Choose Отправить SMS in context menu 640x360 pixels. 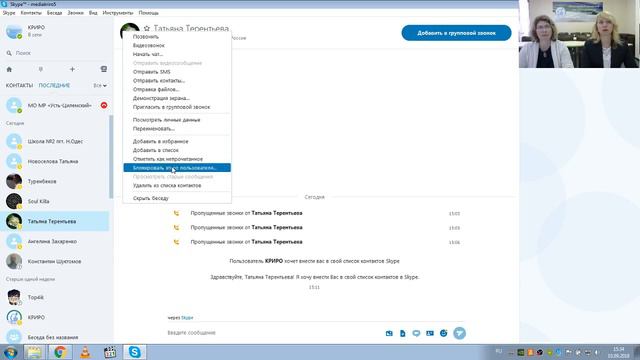click(x=177, y=72)
